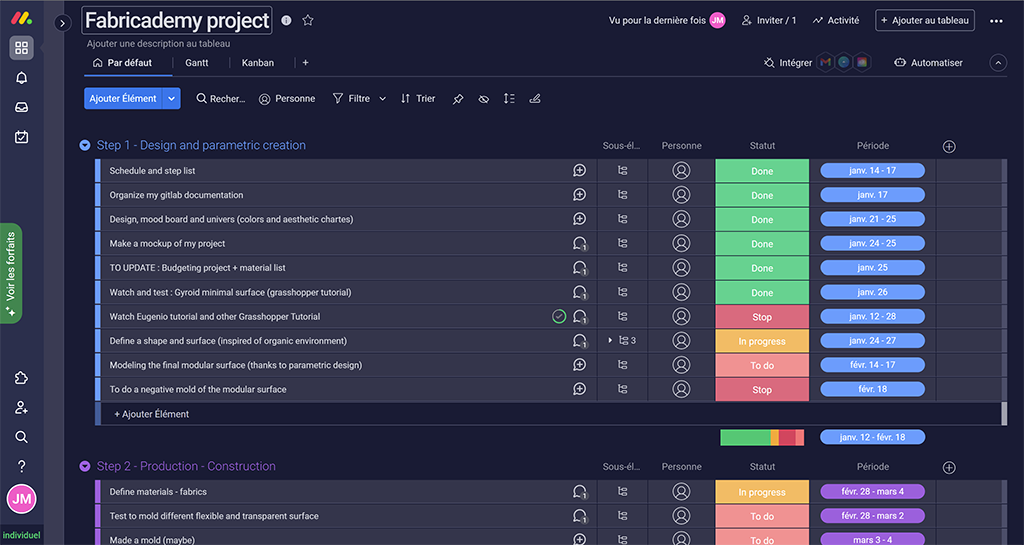This screenshot has width=1024, height=545.
Task: Click the Vu pour la dernière fois JM avatar
Action: pos(717,20)
